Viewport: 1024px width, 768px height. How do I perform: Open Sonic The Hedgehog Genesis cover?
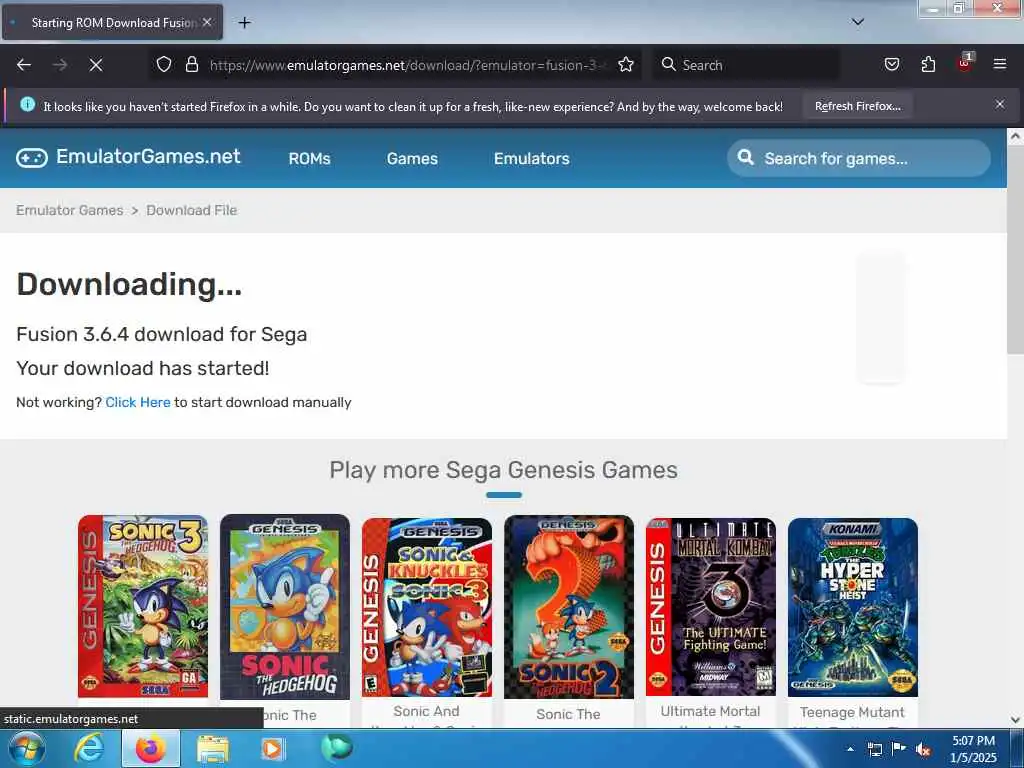point(285,607)
